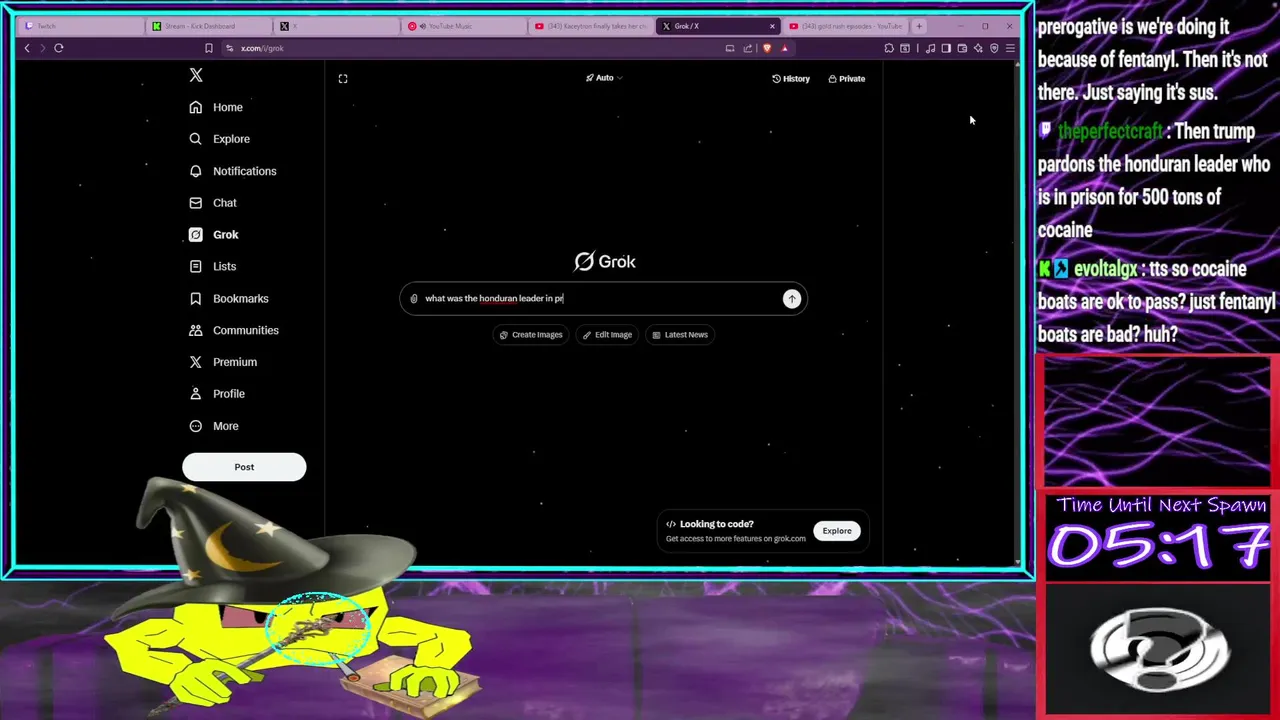Open the Leo AI sparkle icon
This screenshot has height=720, width=1280.
pyautogui.click(x=978, y=48)
